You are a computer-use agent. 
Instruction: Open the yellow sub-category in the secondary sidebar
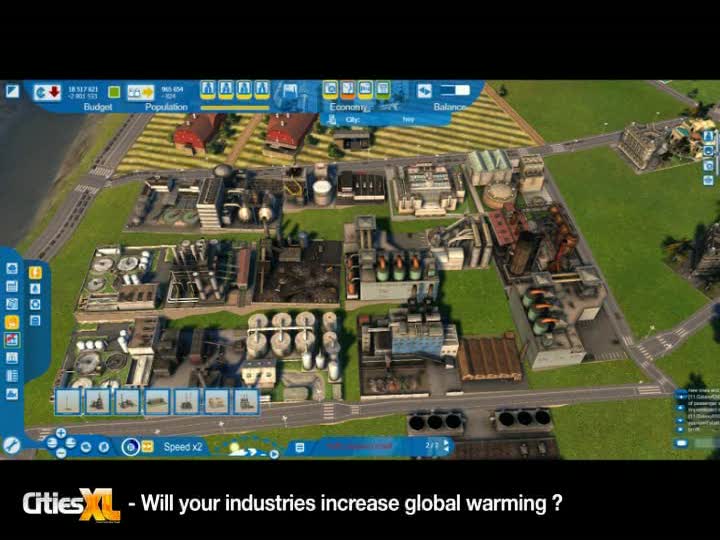(x=35, y=272)
